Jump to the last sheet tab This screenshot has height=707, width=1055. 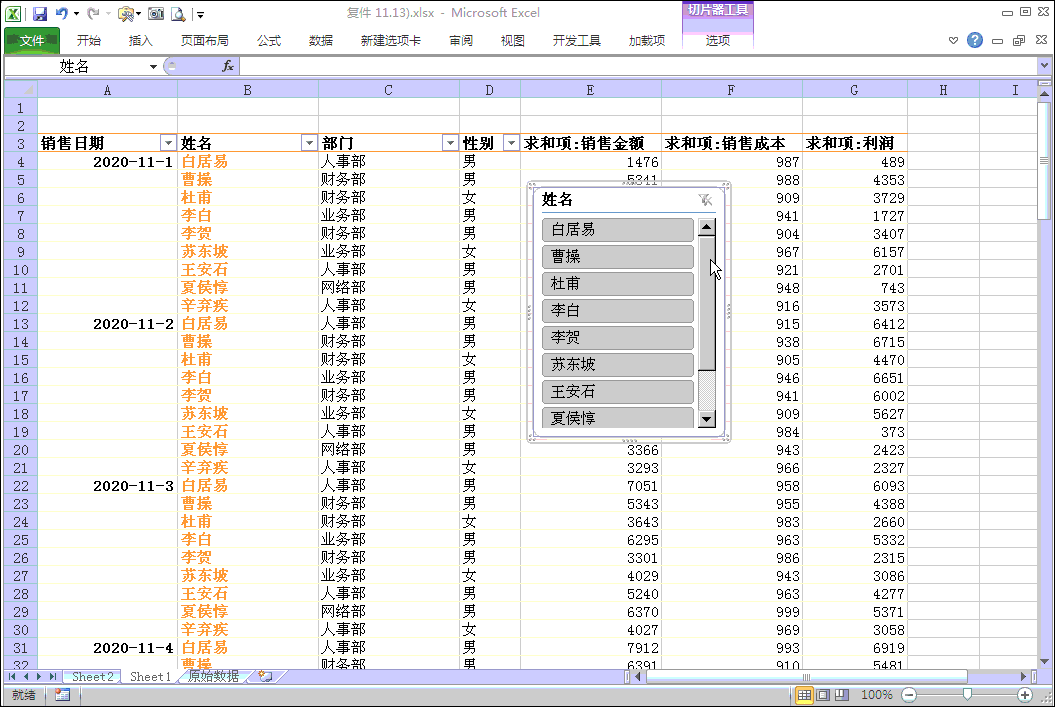tap(52, 676)
